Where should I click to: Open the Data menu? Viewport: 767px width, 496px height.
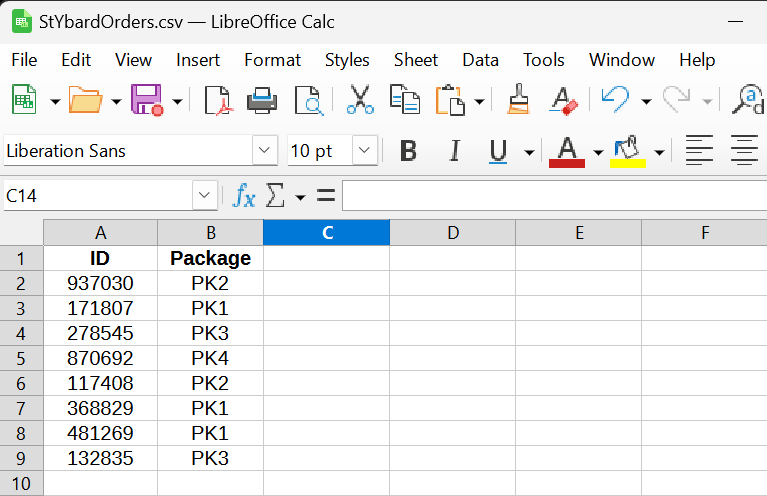[480, 60]
